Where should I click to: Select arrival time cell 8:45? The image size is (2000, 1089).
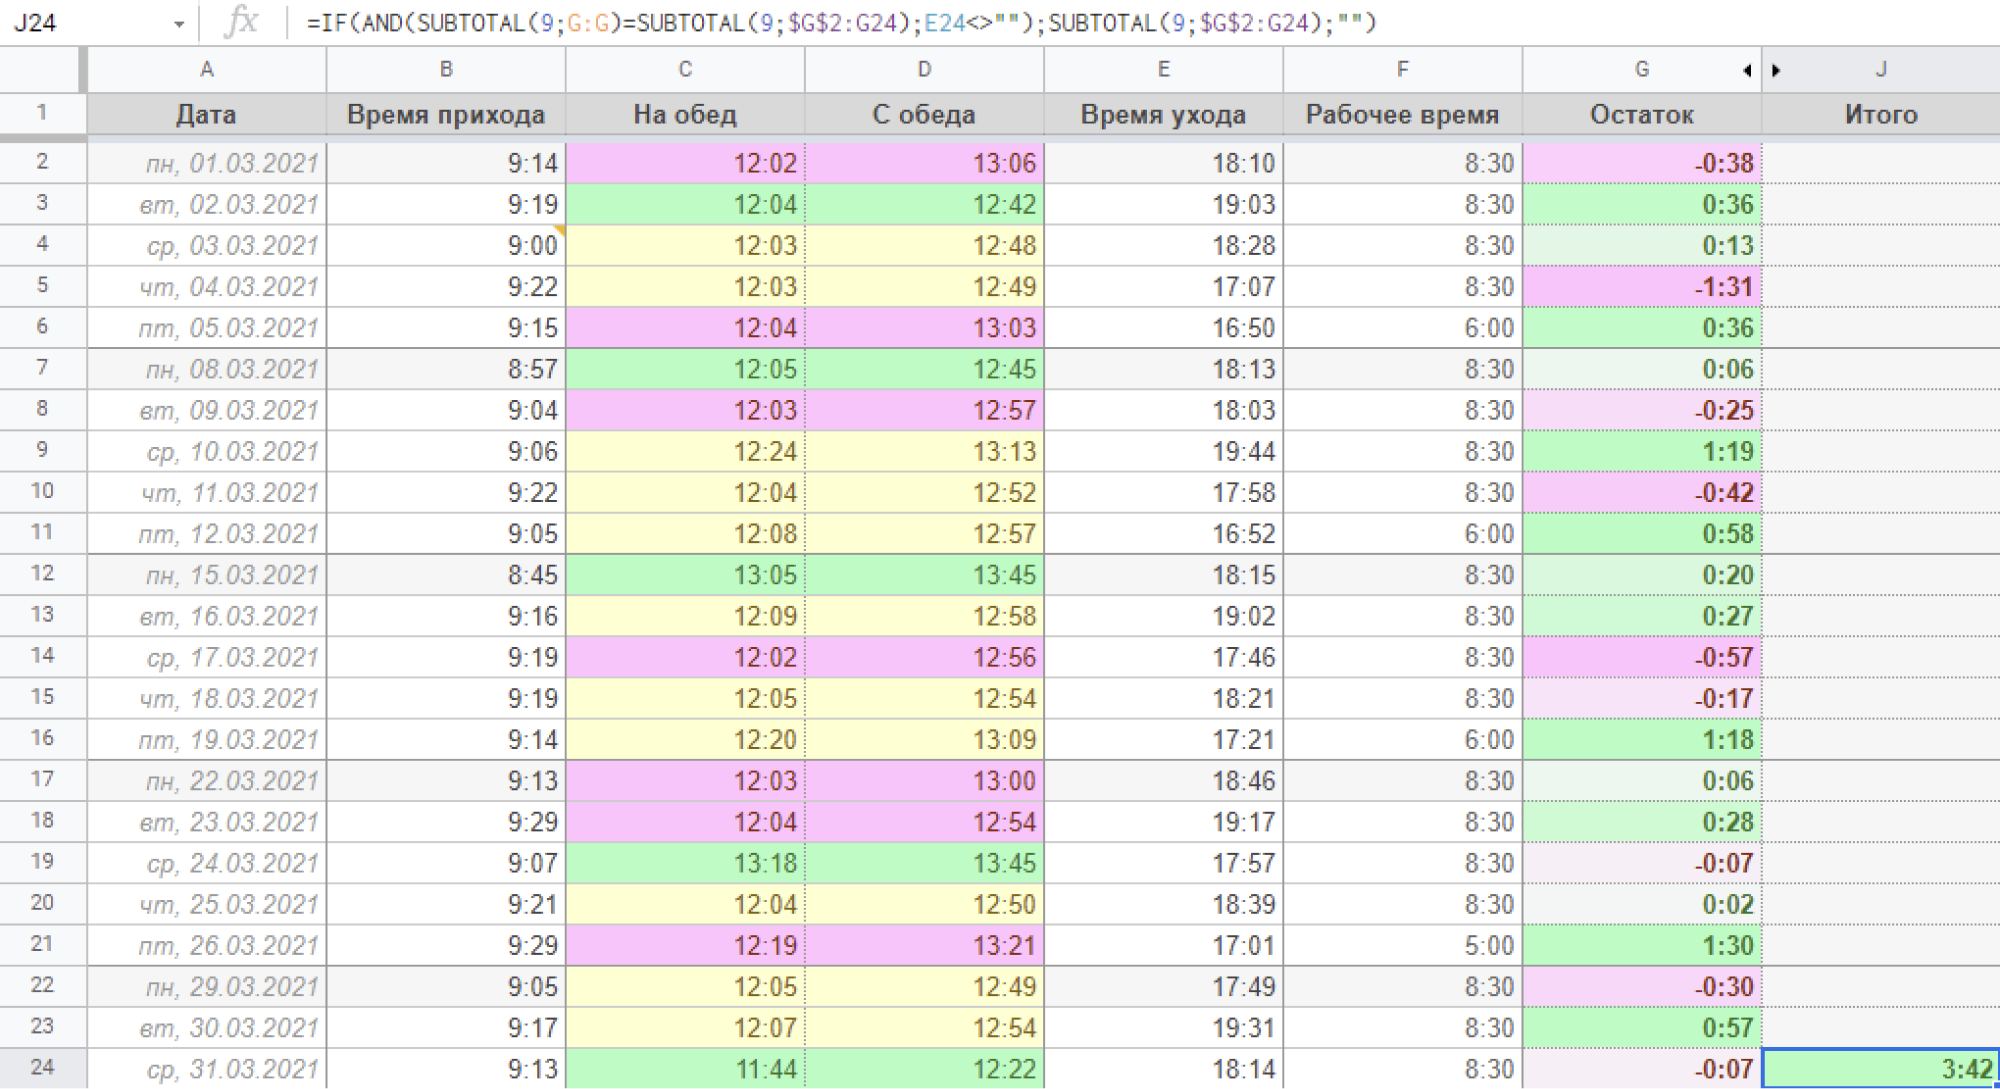point(446,575)
